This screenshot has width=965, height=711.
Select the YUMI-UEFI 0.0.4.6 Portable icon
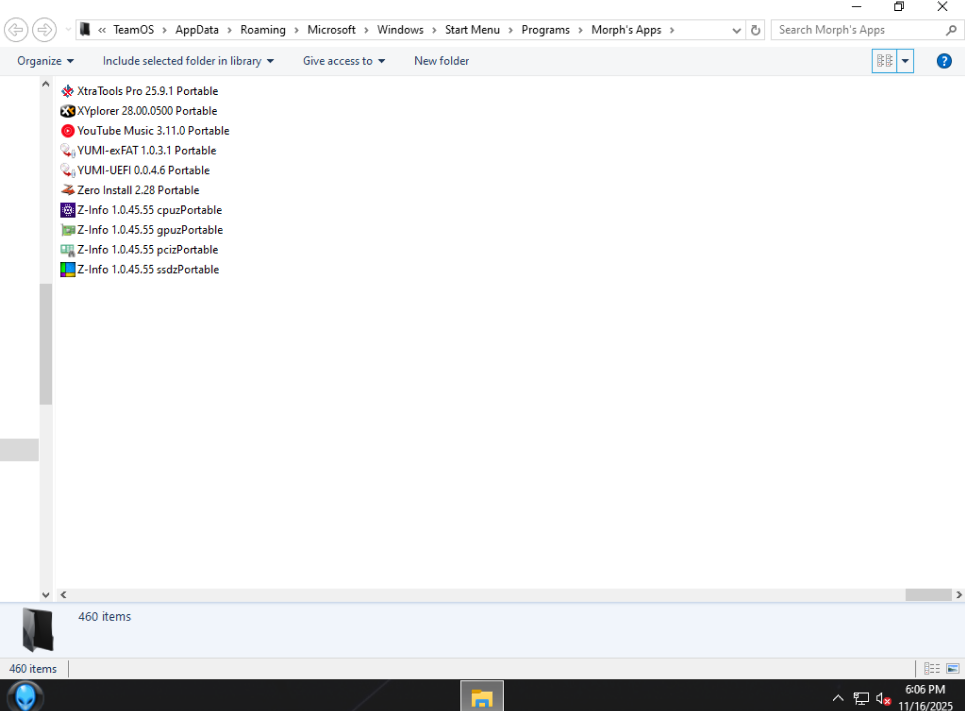pyautogui.click(x=68, y=170)
